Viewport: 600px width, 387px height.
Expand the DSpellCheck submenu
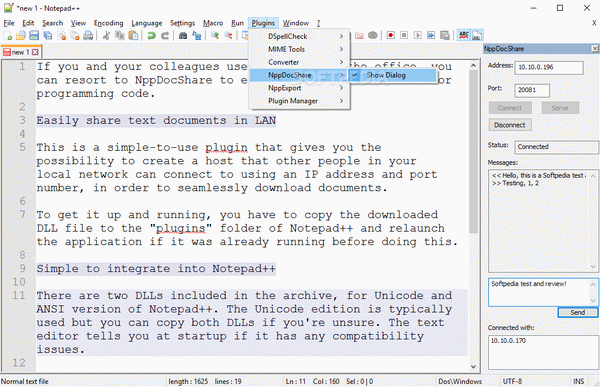tap(299, 36)
